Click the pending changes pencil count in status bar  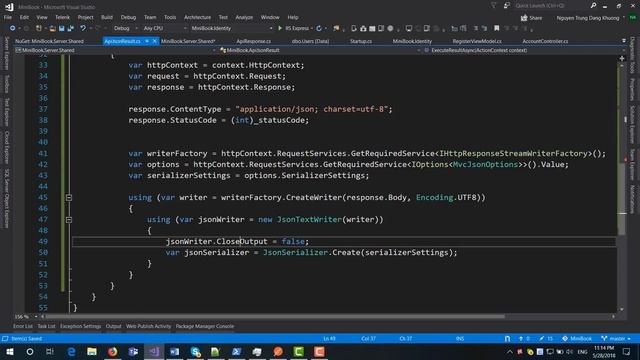546,339
